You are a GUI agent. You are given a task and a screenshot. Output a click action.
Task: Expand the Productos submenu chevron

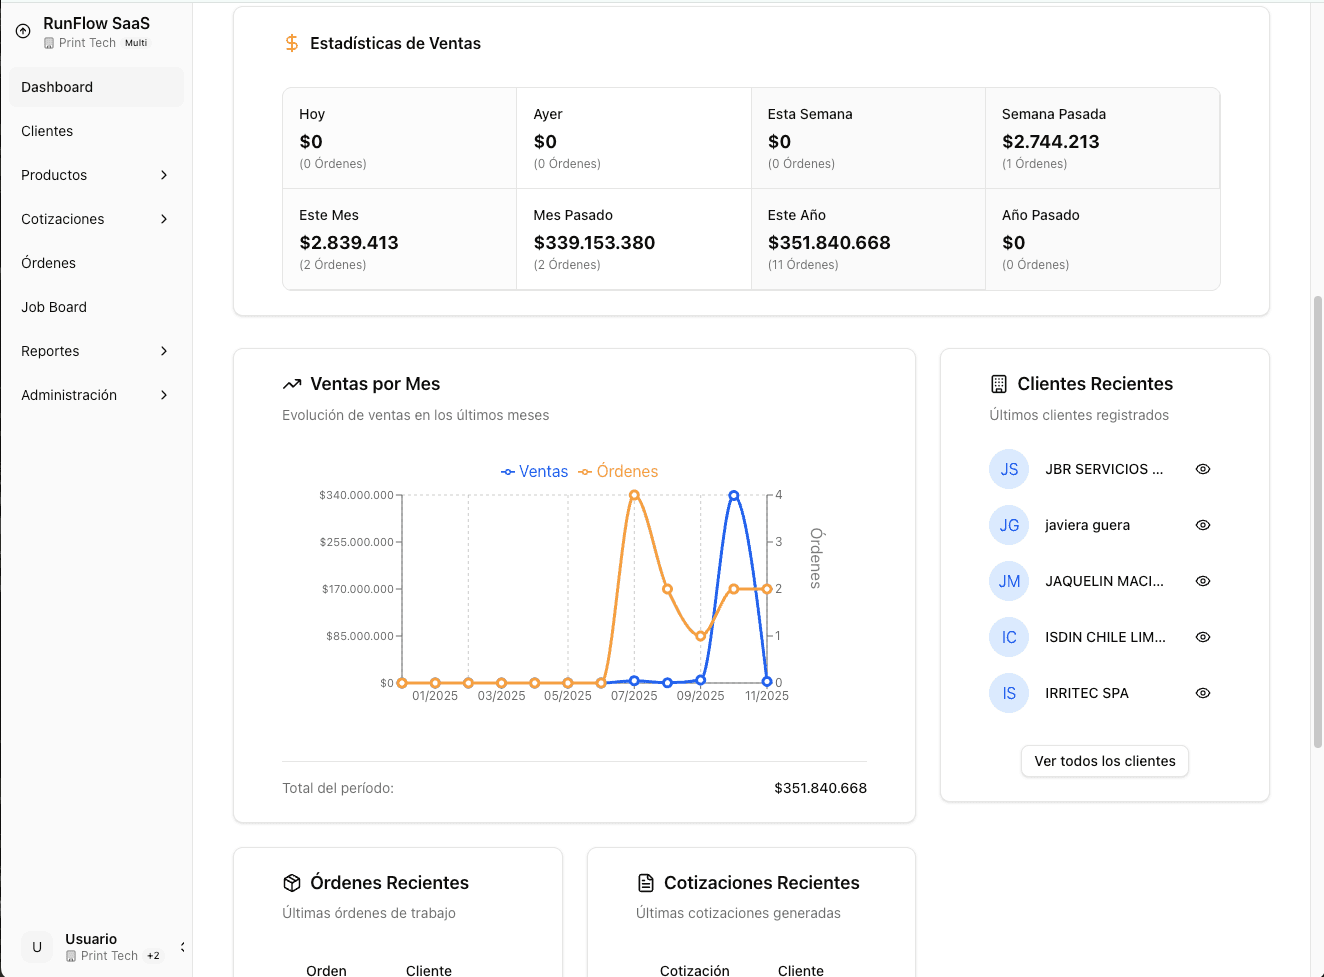coord(164,175)
